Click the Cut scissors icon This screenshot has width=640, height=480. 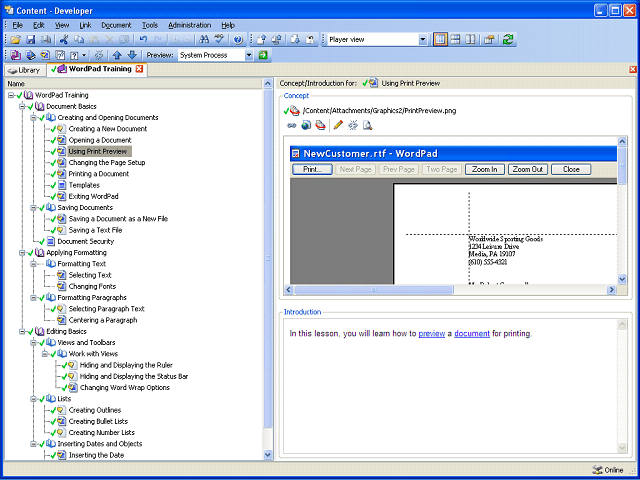pos(64,40)
